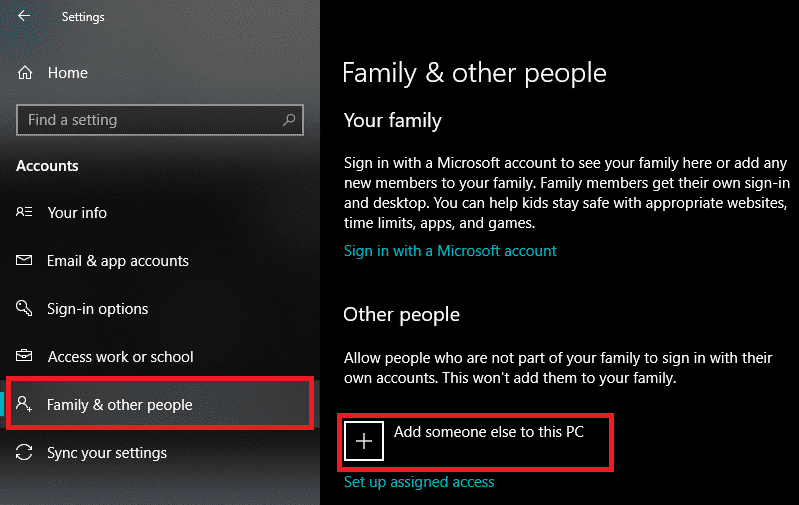Image resolution: width=799 pixels, height=505 pixels.
Task: Click the Your info person icon
Action: point(24,212)
